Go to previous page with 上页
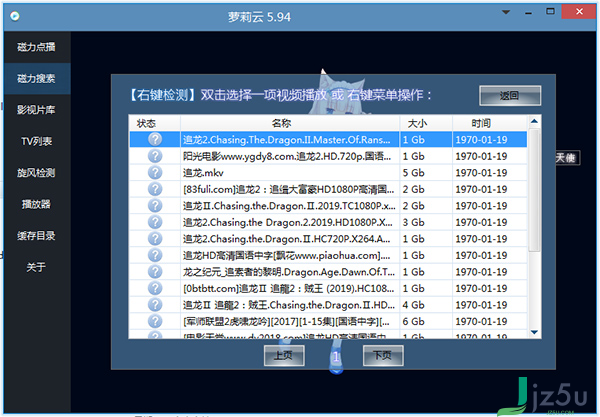The image size is (600, 417). 284,355
